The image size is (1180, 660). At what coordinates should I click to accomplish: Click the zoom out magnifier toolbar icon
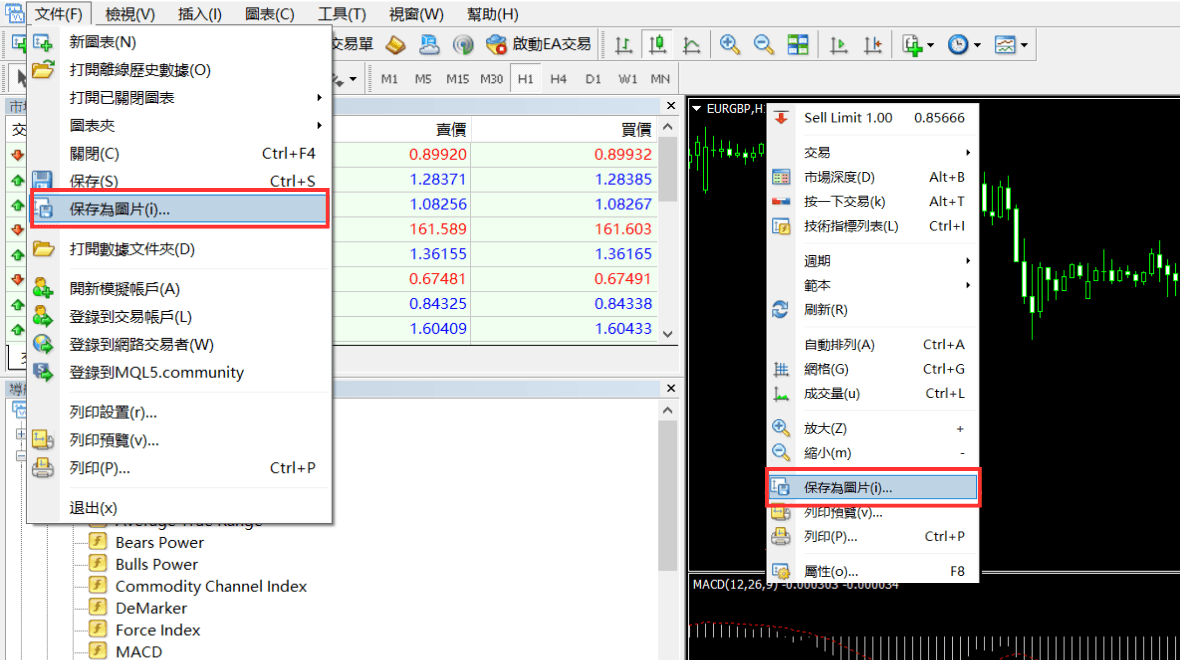pos(764,45)
